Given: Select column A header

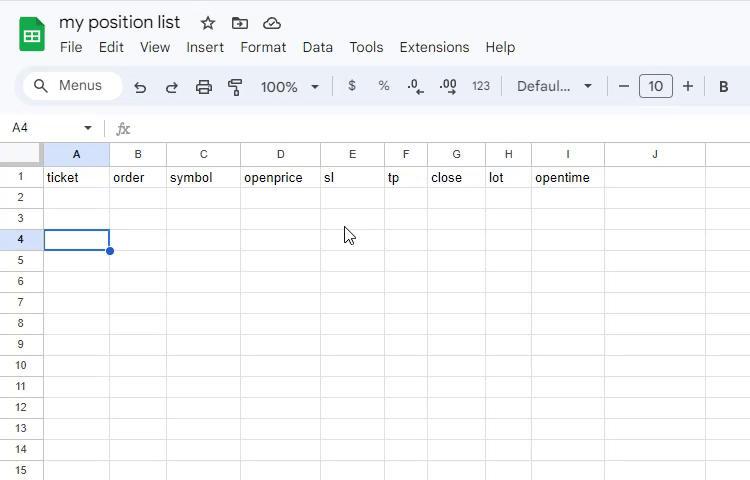Looking at the screenshot, I should point(77,154).
